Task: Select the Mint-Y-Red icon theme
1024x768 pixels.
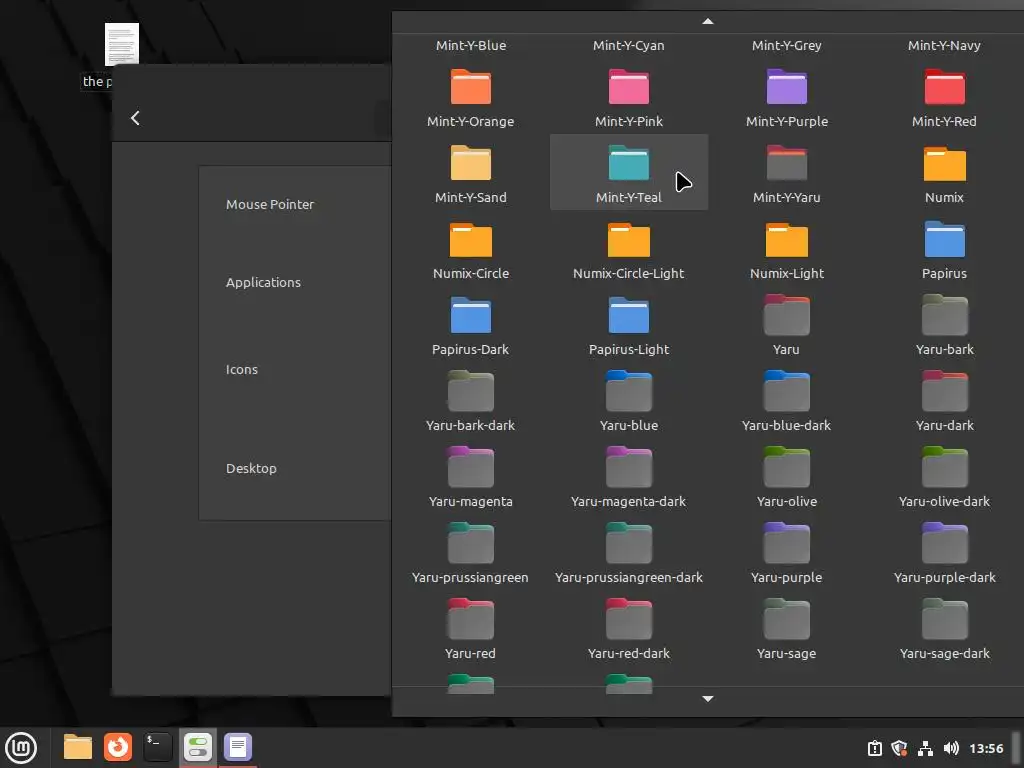Action: tap(944, 96)
